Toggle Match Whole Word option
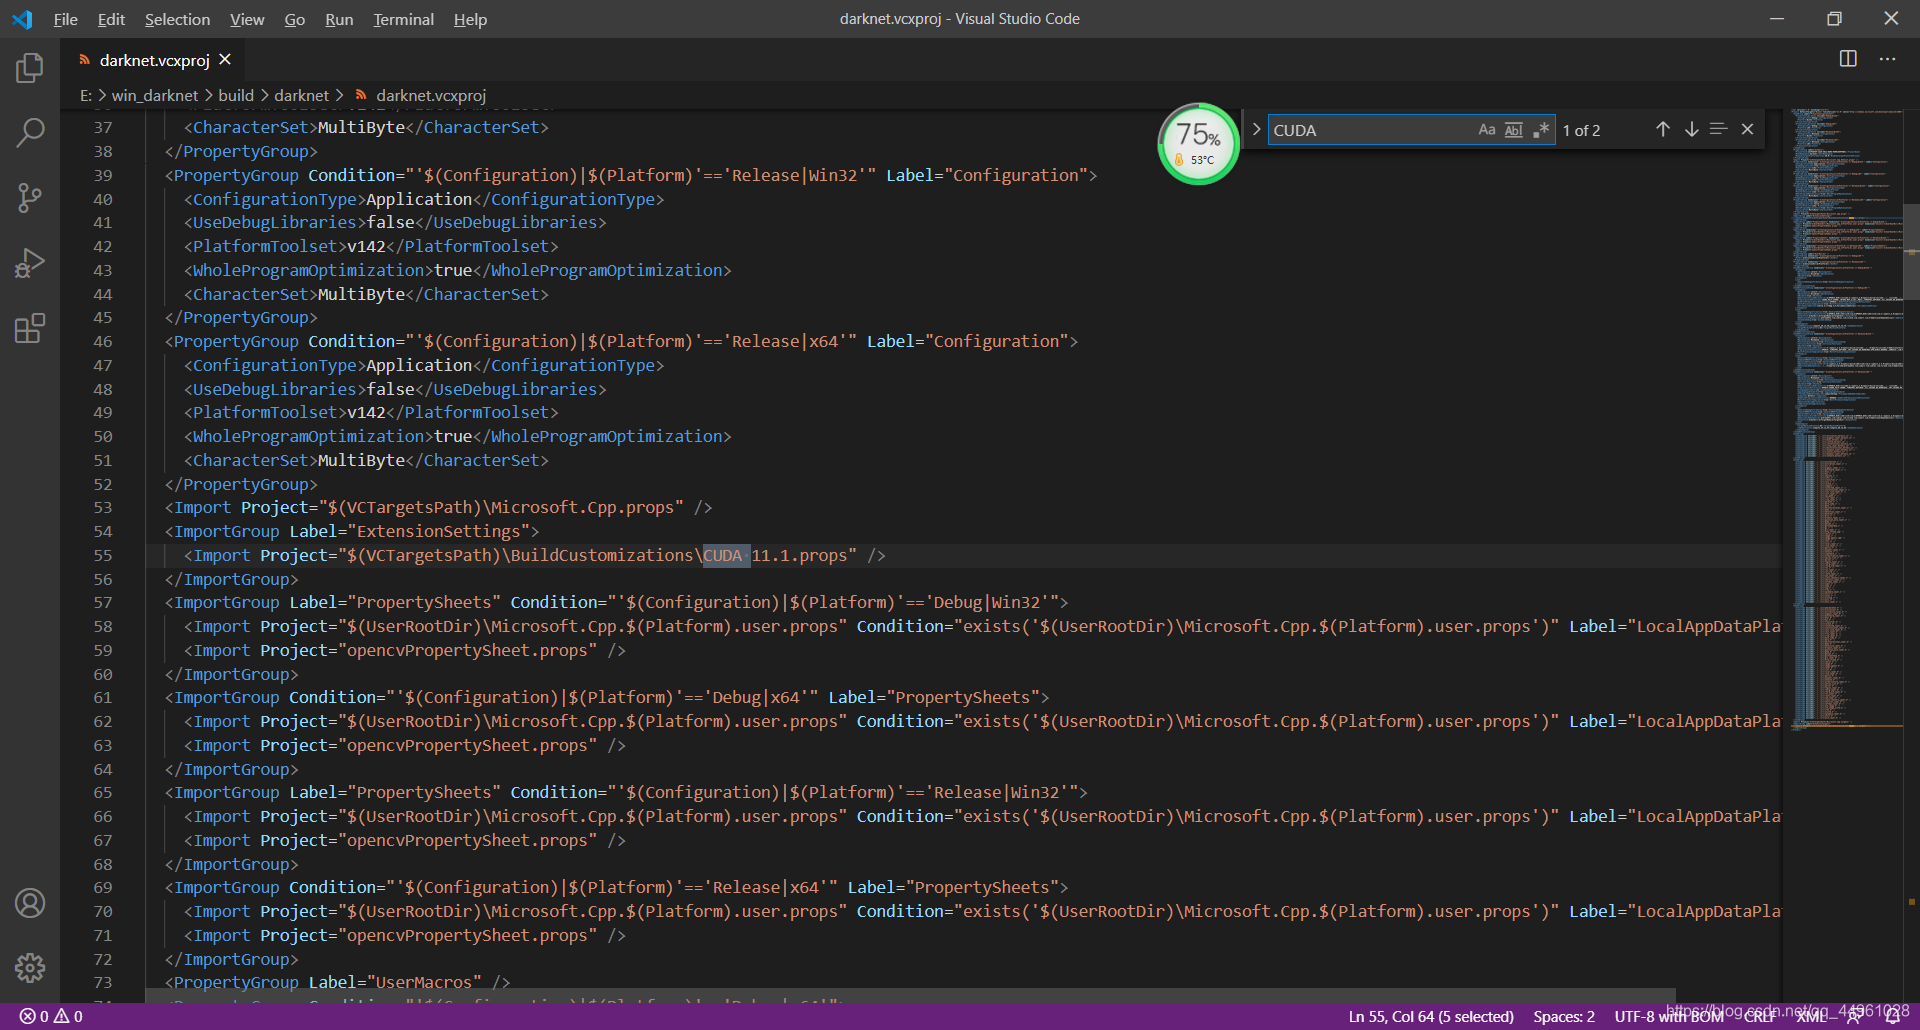The width and height of the screenshot is (1920, 1030). (1513, 130)
